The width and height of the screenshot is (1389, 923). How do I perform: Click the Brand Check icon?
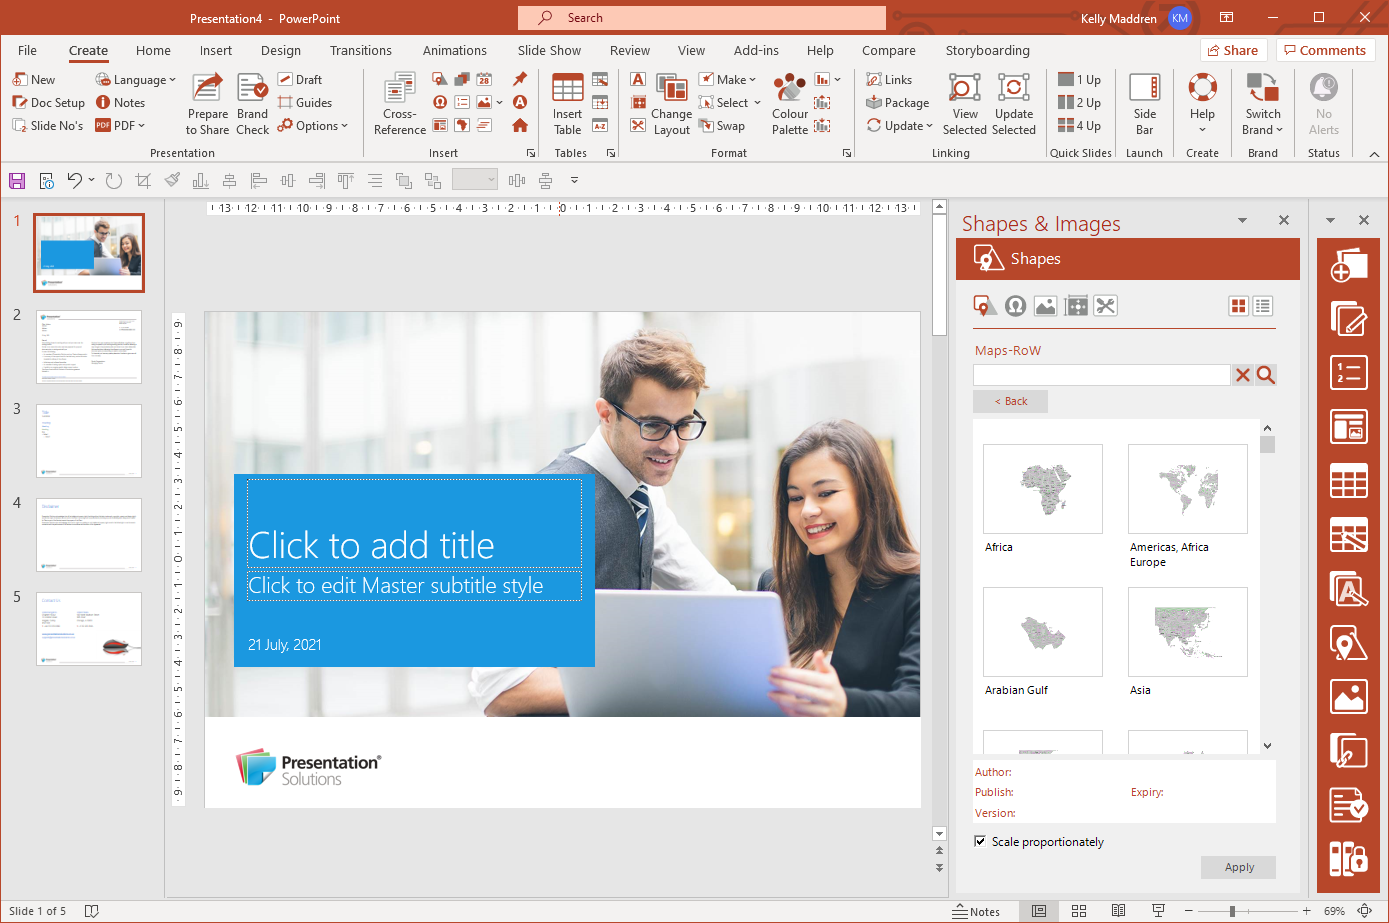click(252, 103)
